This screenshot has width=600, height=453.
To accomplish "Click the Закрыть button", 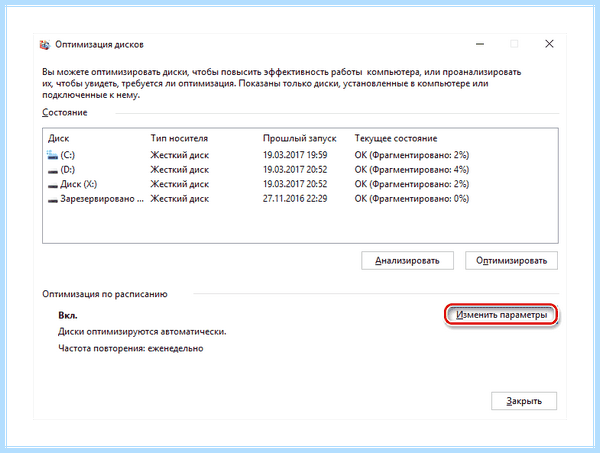I will (524, 401).
